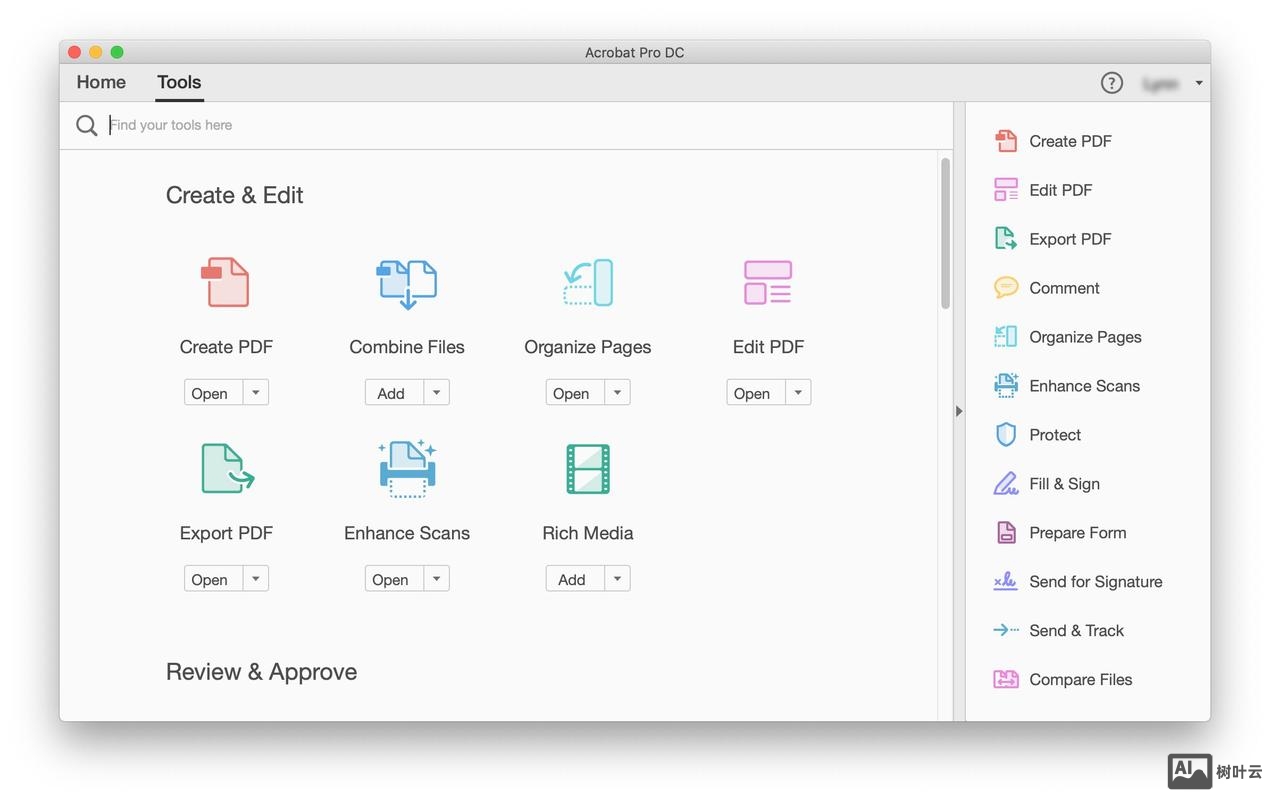Screen dimensions: 1270x800
Task: Open the Compare Files tool from sidebar
Action: click(x=1081, y=679)
